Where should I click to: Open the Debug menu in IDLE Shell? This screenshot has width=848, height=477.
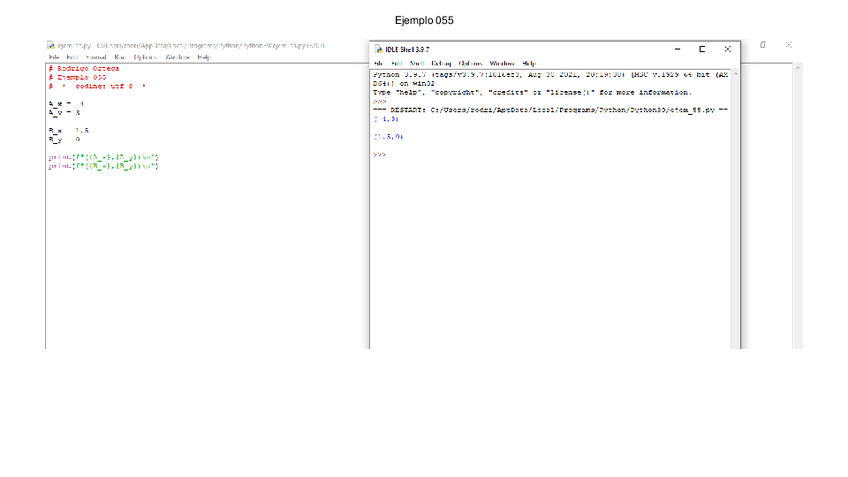pyautogui.click(x=441, y=64)
